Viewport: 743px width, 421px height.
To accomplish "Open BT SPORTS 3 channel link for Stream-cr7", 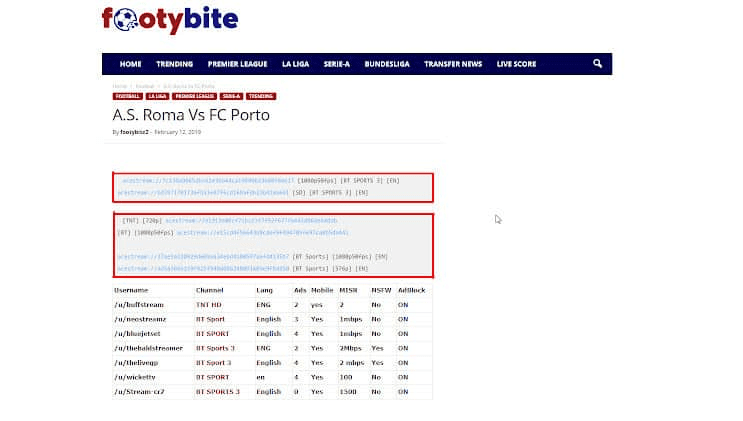I will [217, 392].
